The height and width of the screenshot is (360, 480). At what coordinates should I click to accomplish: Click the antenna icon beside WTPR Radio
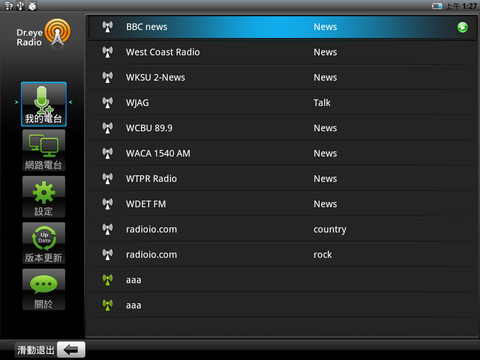[107, 179]
